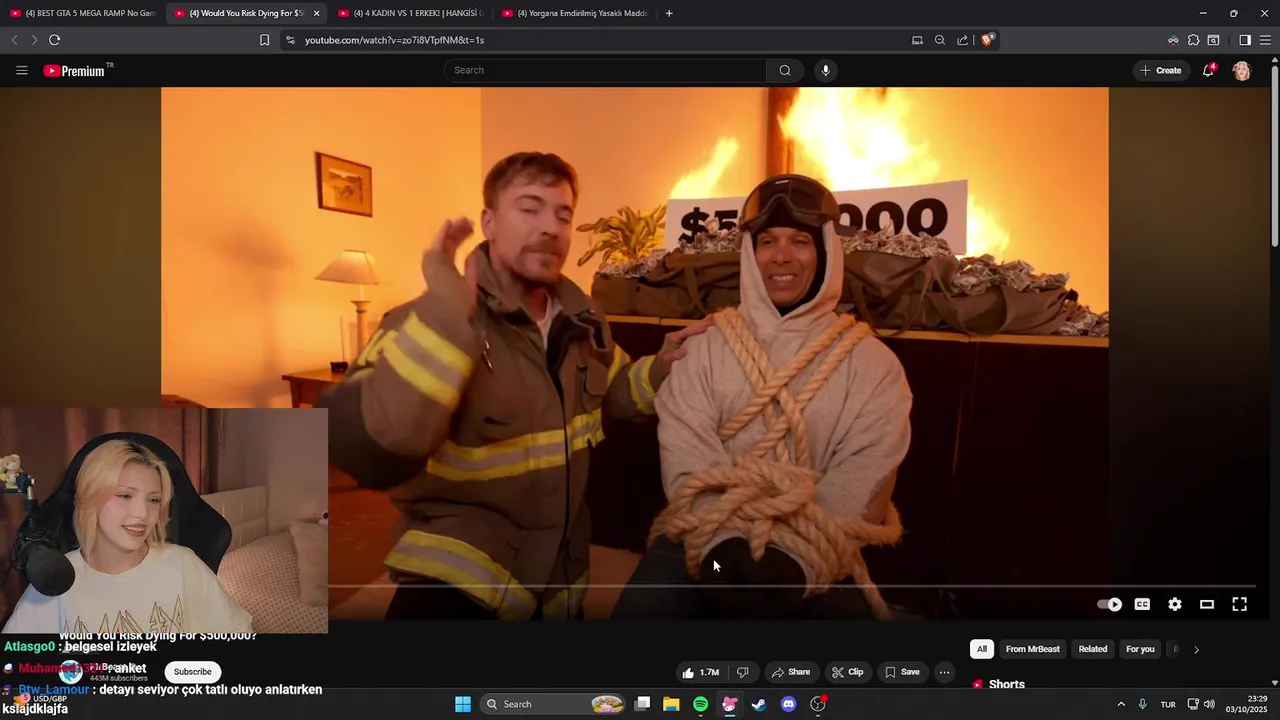Open more actions ellipsis under the video

pos(944,672)
